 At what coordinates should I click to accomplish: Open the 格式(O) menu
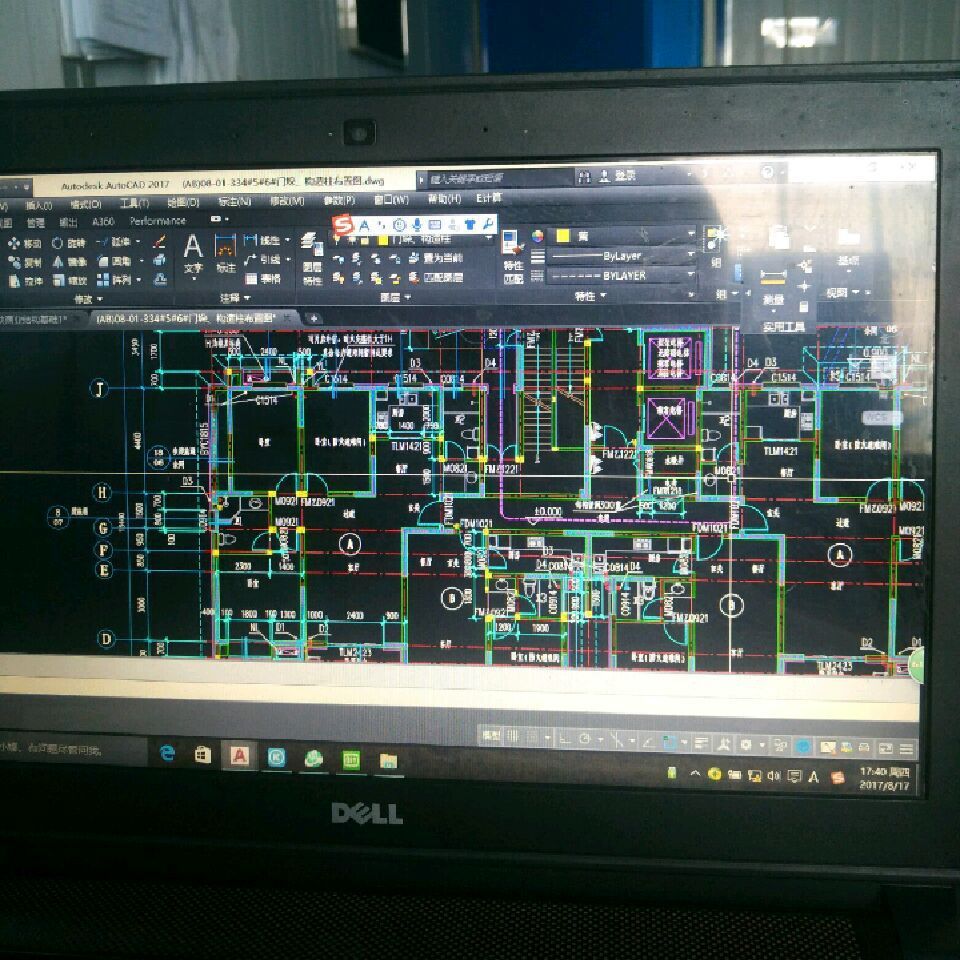(86, 204)
